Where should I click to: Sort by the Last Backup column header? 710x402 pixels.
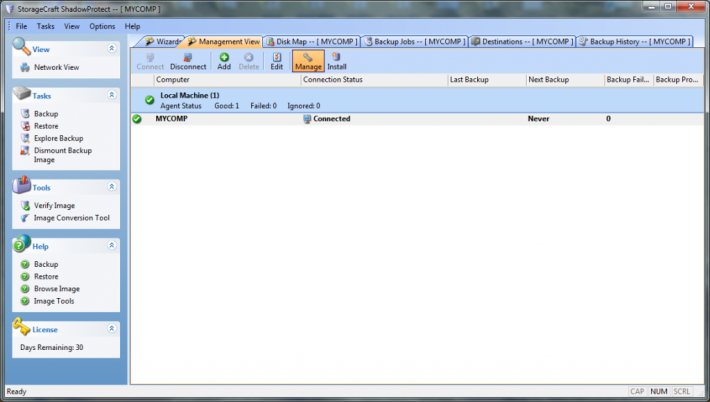click(487, 80)
